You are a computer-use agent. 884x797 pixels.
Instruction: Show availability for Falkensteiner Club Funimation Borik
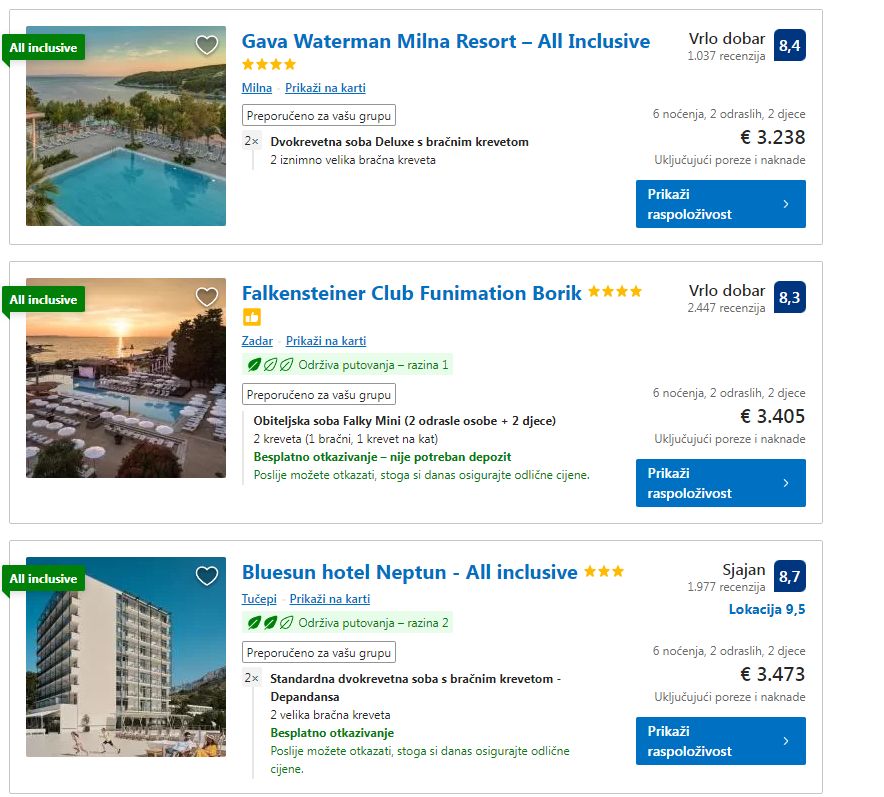[x=720, y=483]
